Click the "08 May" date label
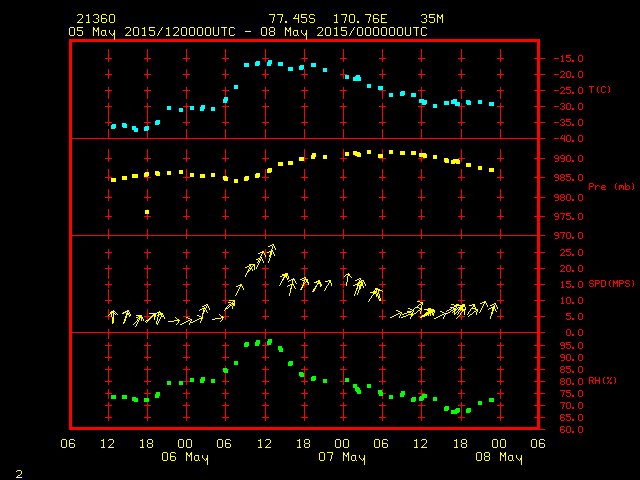 tap(499, 458)
